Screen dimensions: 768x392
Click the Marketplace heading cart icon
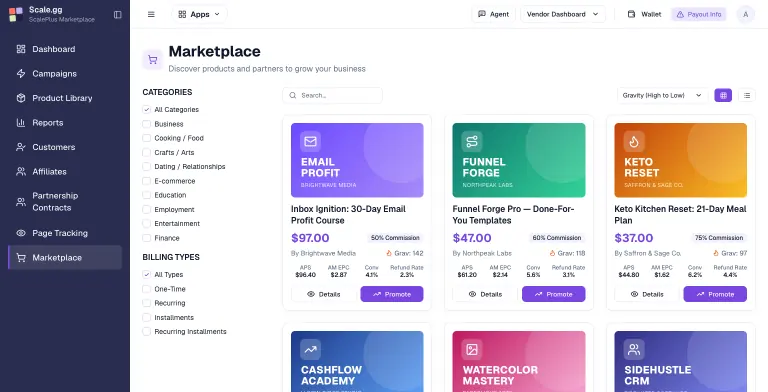[153, 60]
